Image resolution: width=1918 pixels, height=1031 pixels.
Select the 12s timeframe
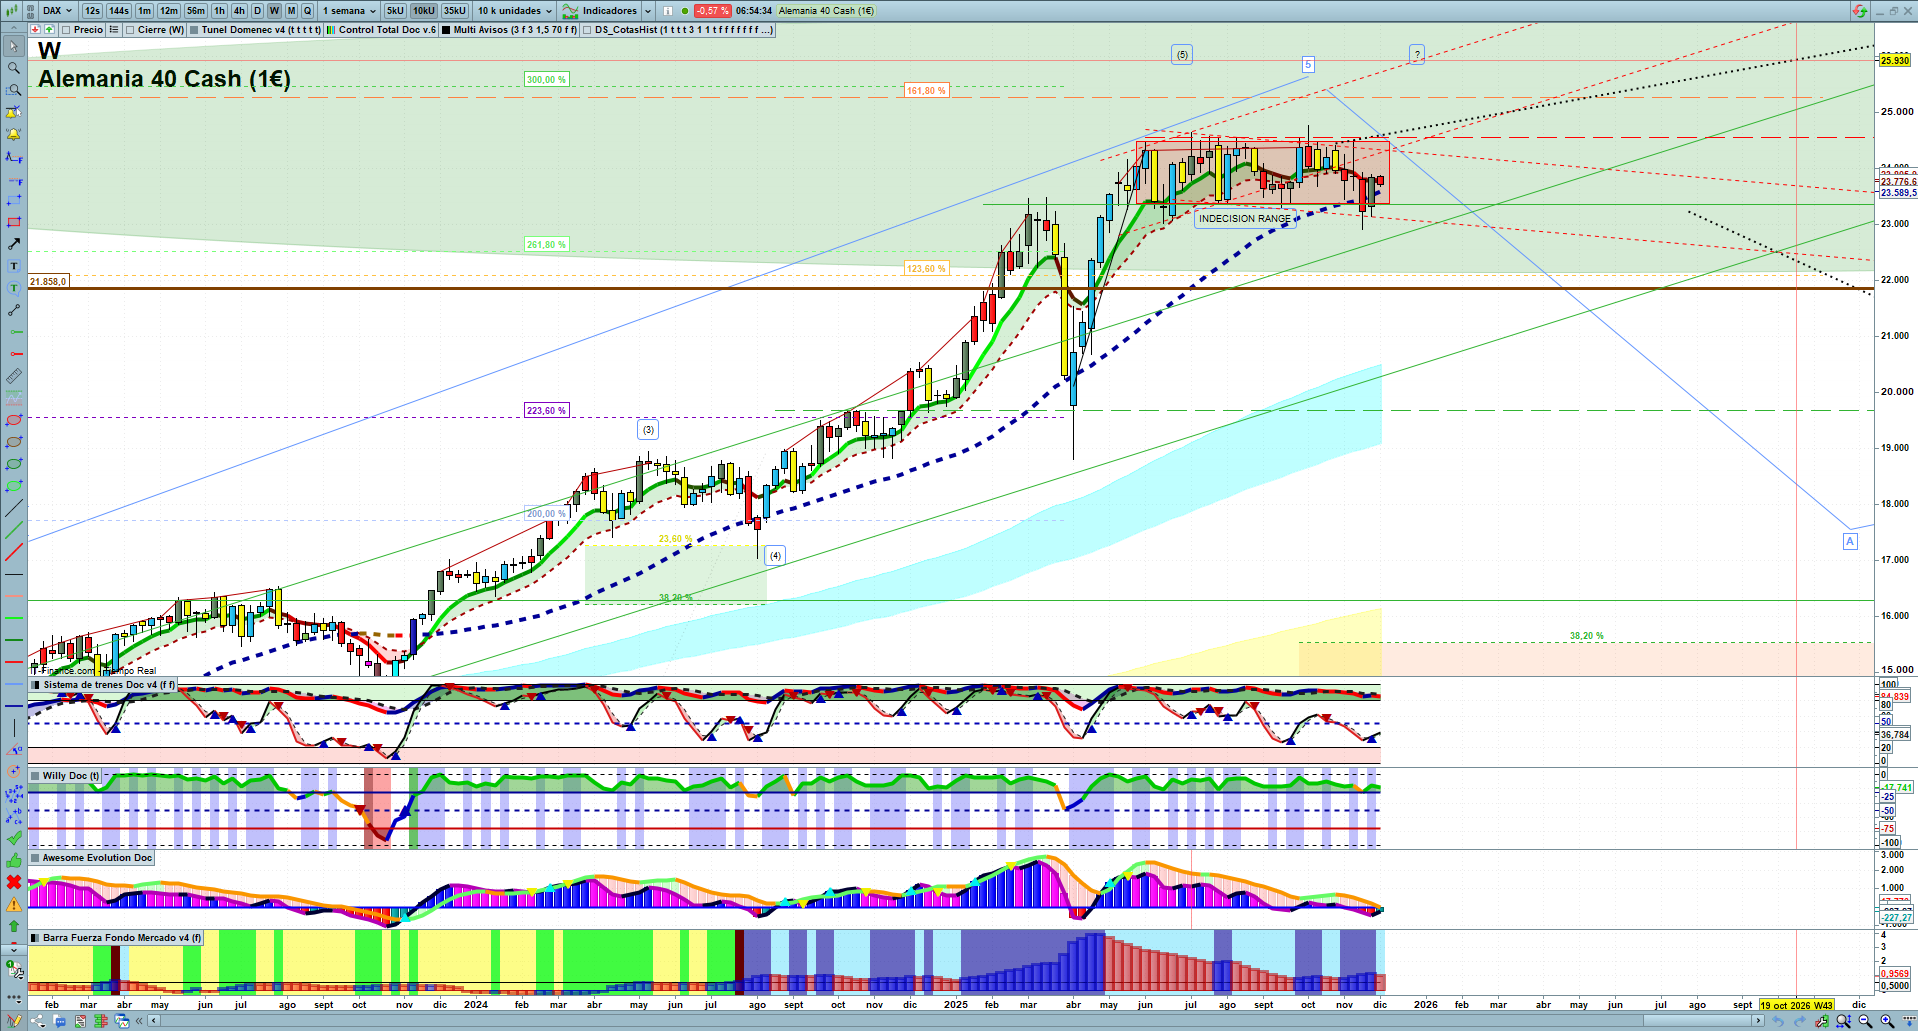point(92,11)
